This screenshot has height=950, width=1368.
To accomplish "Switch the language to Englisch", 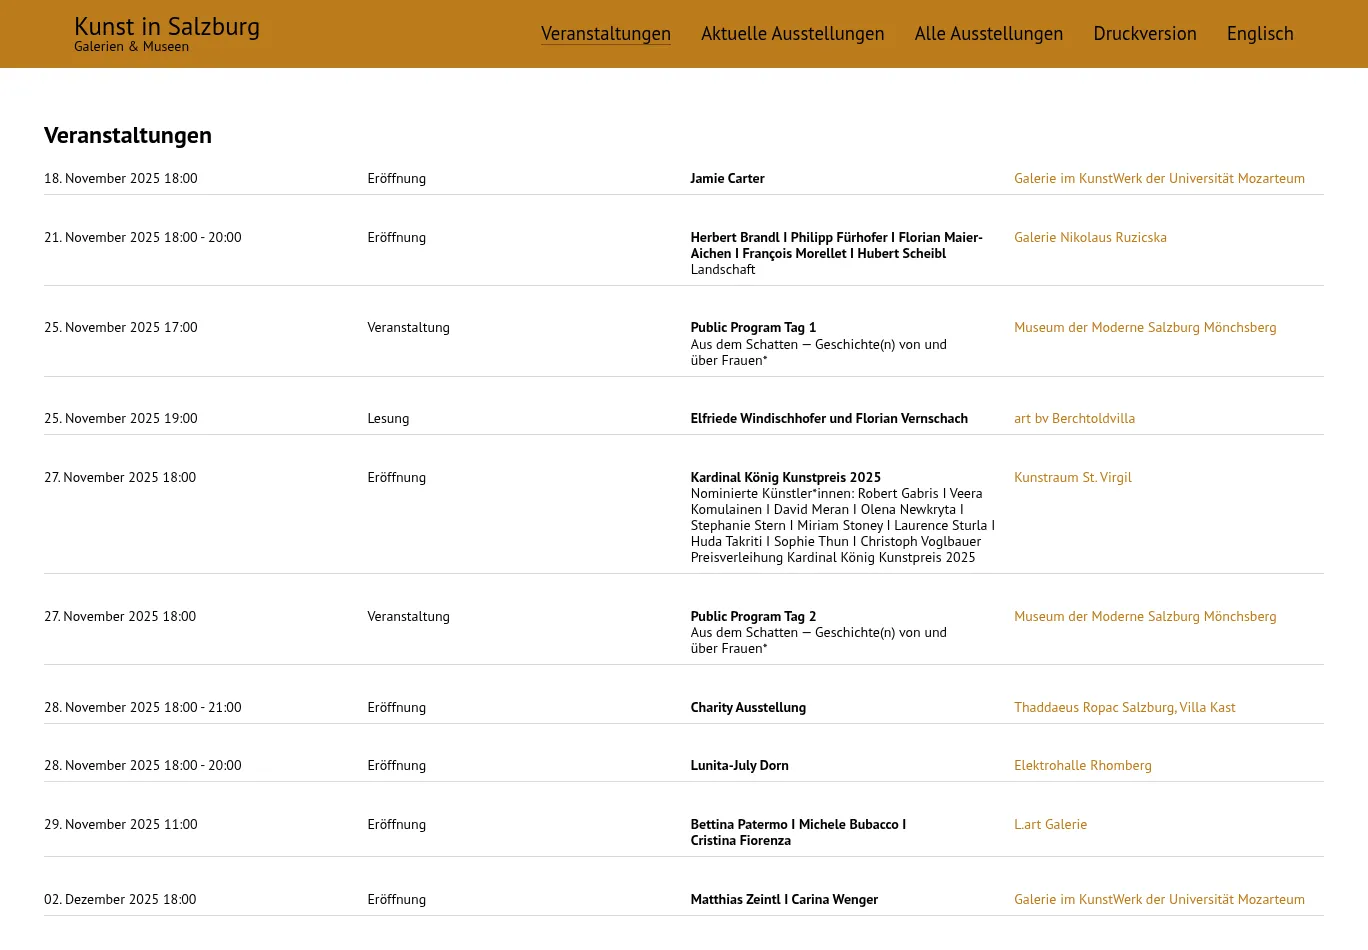I will [1259, 34].
